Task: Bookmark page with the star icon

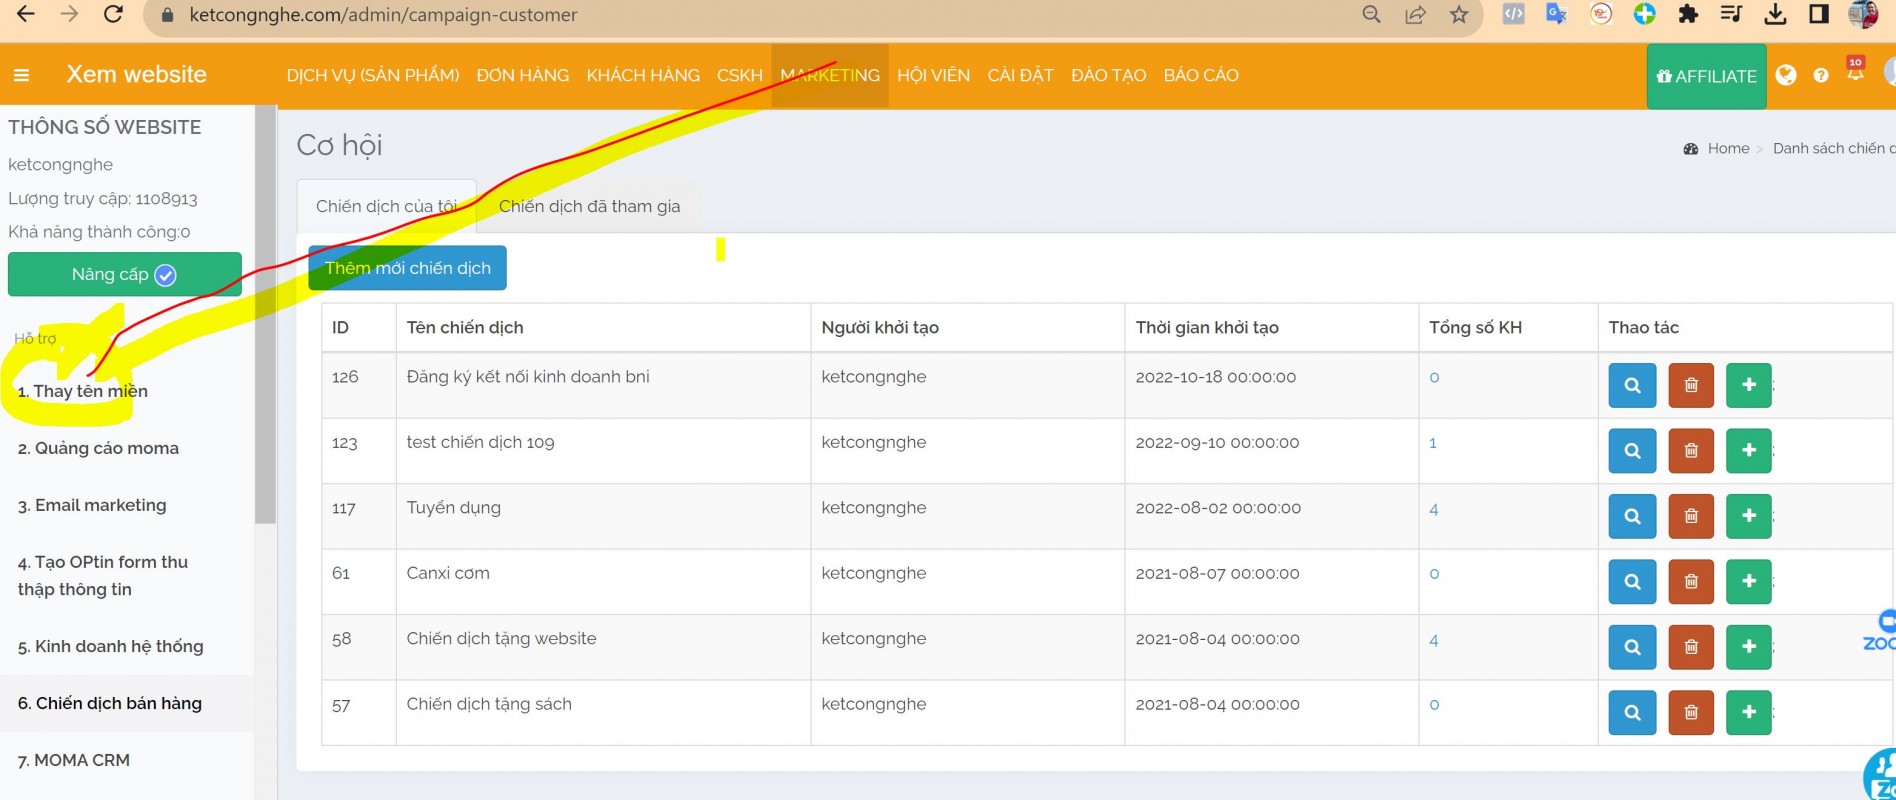Action: (1459, 15)
